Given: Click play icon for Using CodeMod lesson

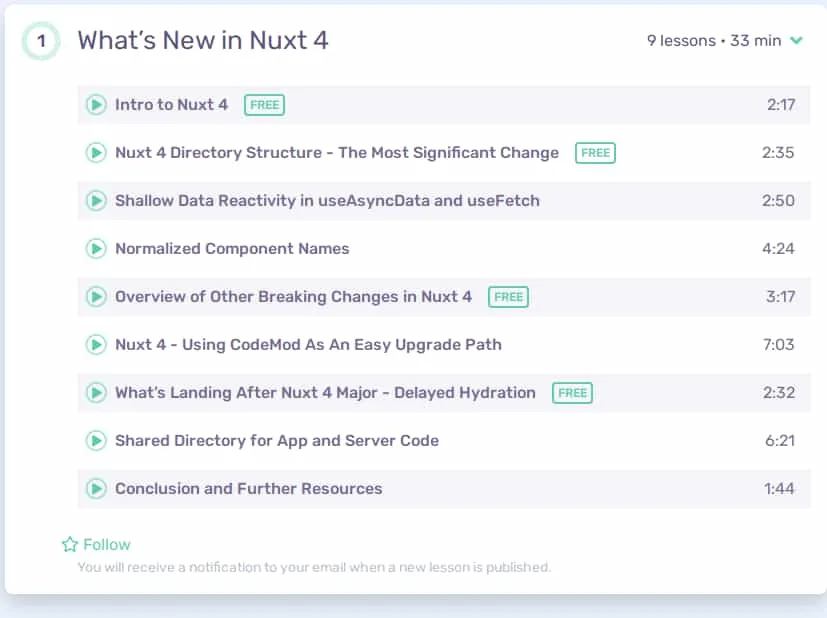Looking at the screenshot, I should [97, 344].
